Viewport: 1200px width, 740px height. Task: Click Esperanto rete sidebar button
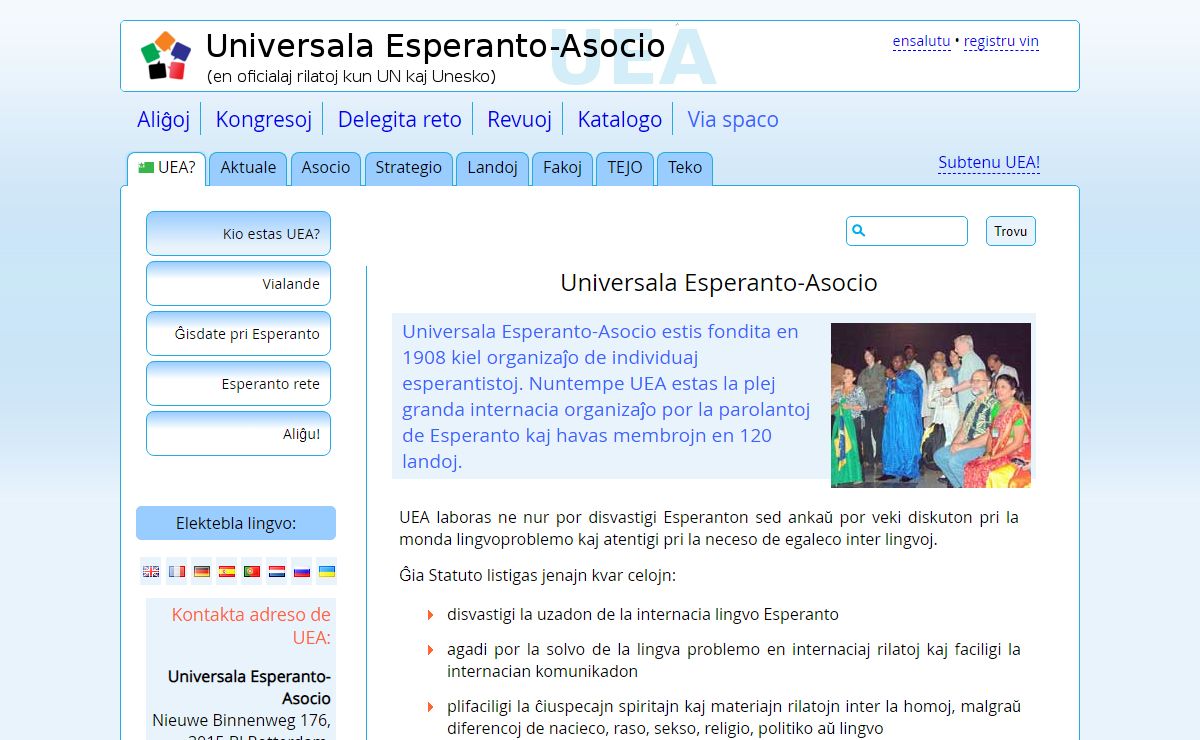(x=238, y=384)
